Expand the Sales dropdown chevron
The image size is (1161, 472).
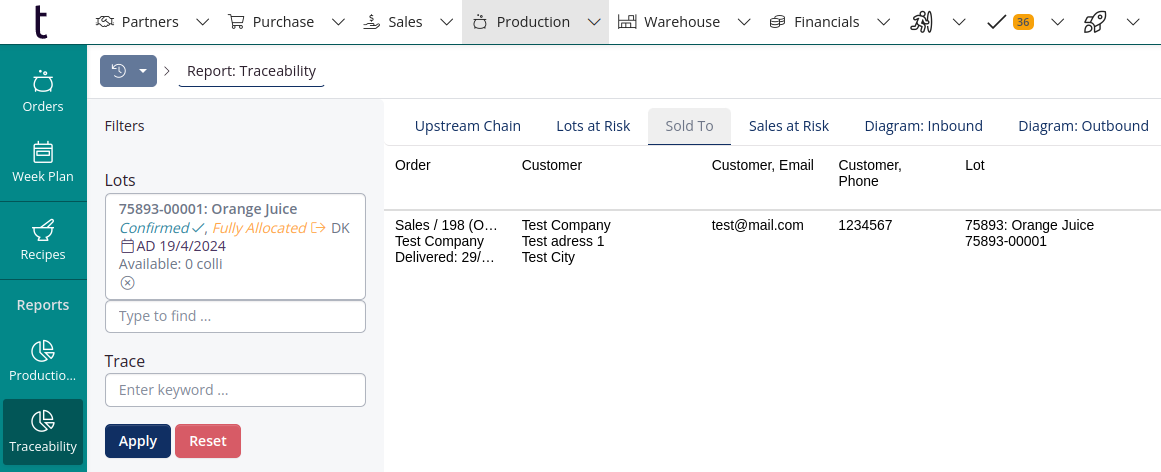[446, 22]
